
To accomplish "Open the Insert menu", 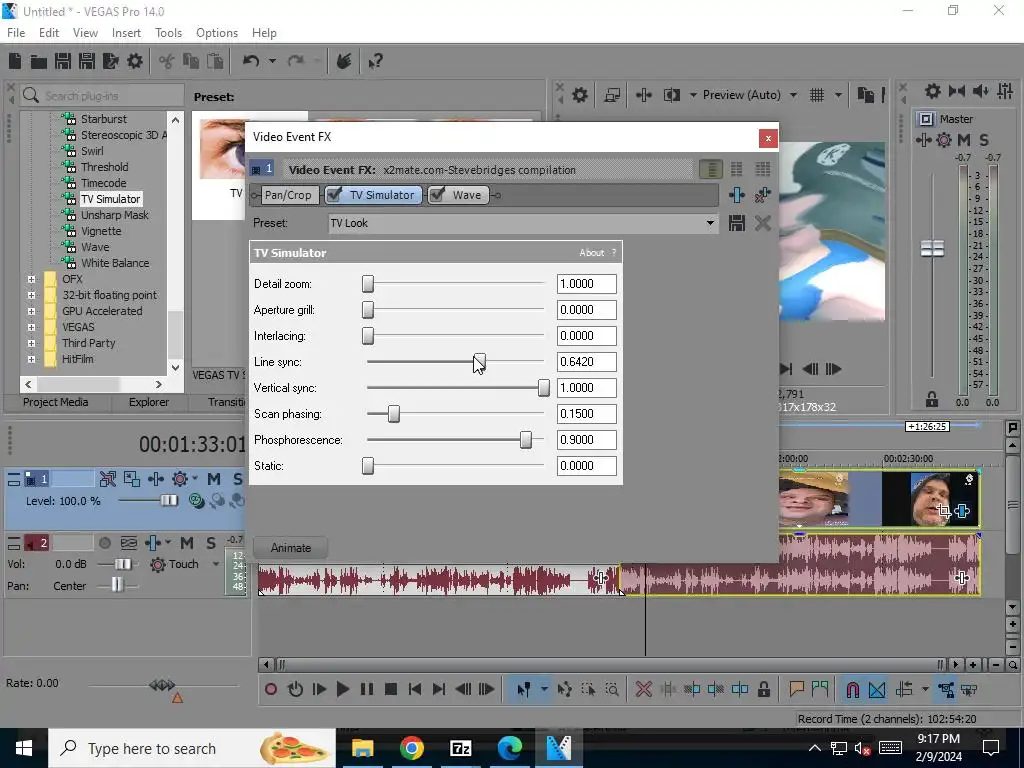I will (x=126, y=33).
